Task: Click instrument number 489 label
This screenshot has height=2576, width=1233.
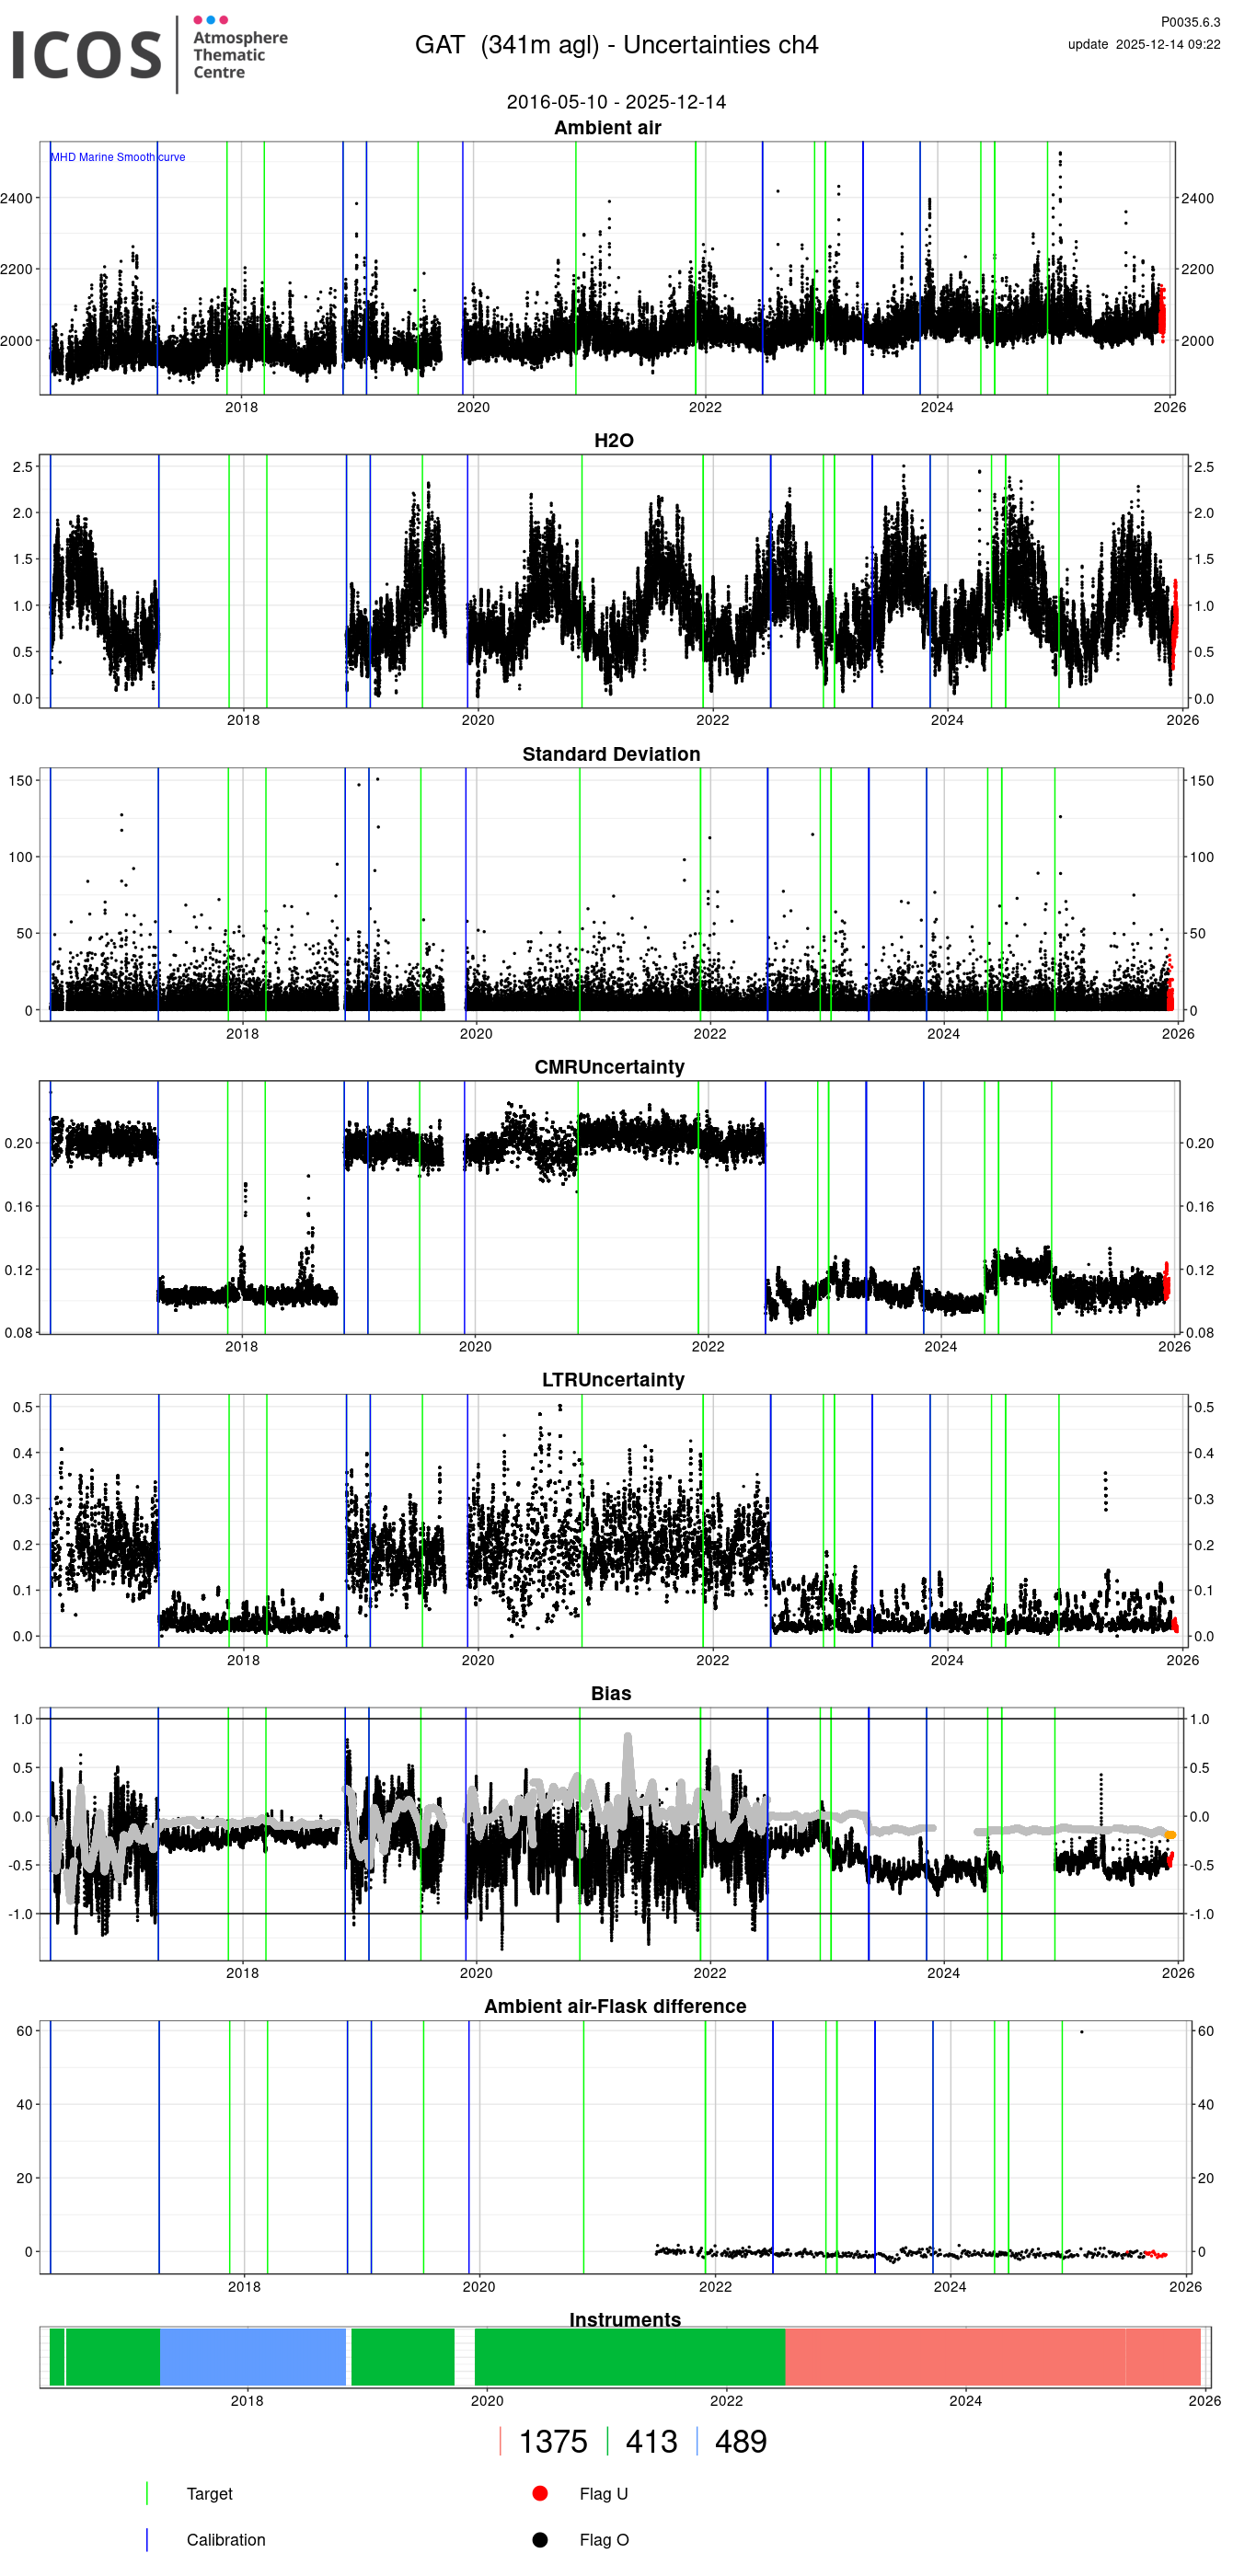Action: pyautogui.click(x=740, y=2441)
